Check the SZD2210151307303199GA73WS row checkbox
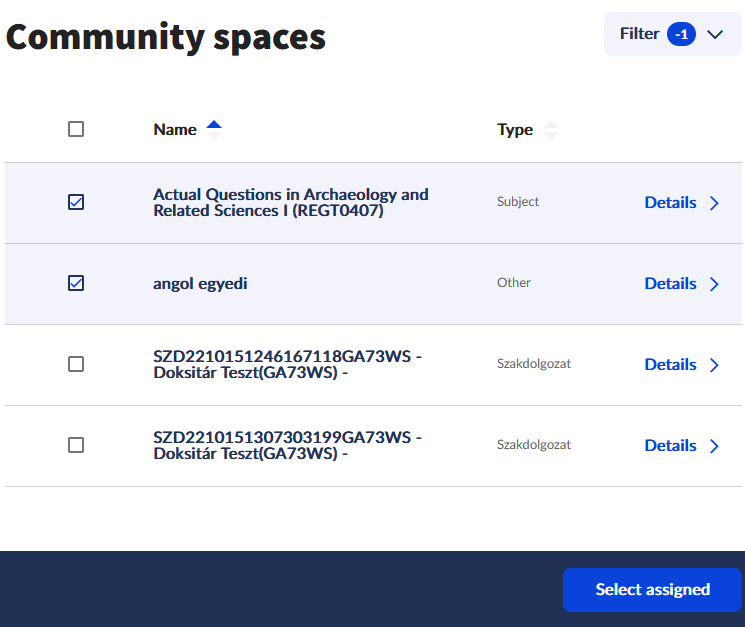 tap(76, 446)
